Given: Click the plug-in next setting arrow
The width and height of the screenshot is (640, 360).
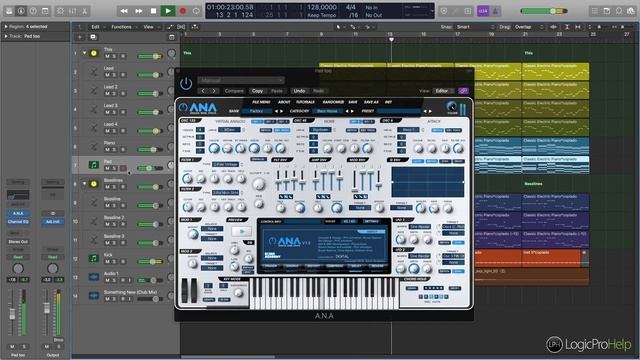Looking at the screenshot, I should pyautogui.click(x=214, y=91).
